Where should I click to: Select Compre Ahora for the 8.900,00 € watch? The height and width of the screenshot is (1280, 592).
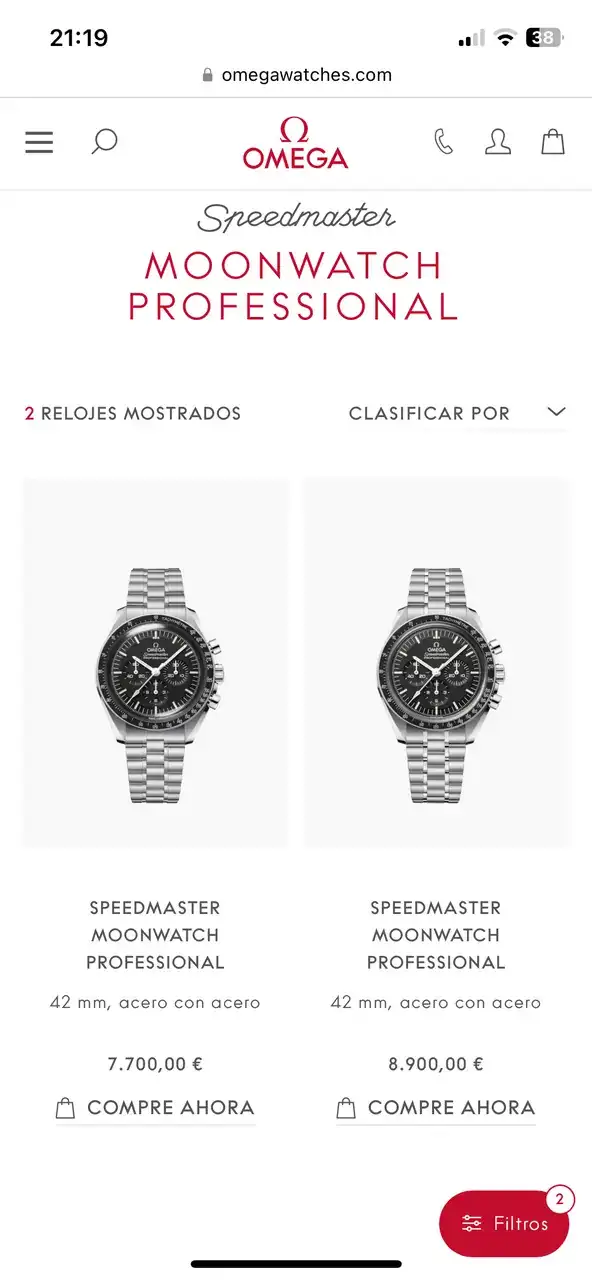pos(436,1108)
